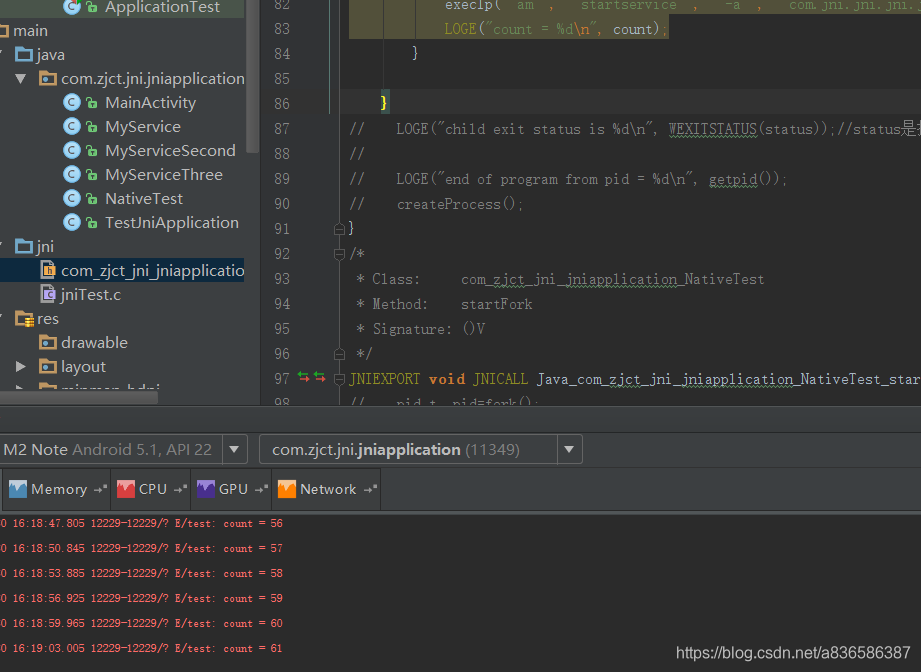Open MainActivity class in project tree
Screen dimensions: 921x672
coord(150,103)
